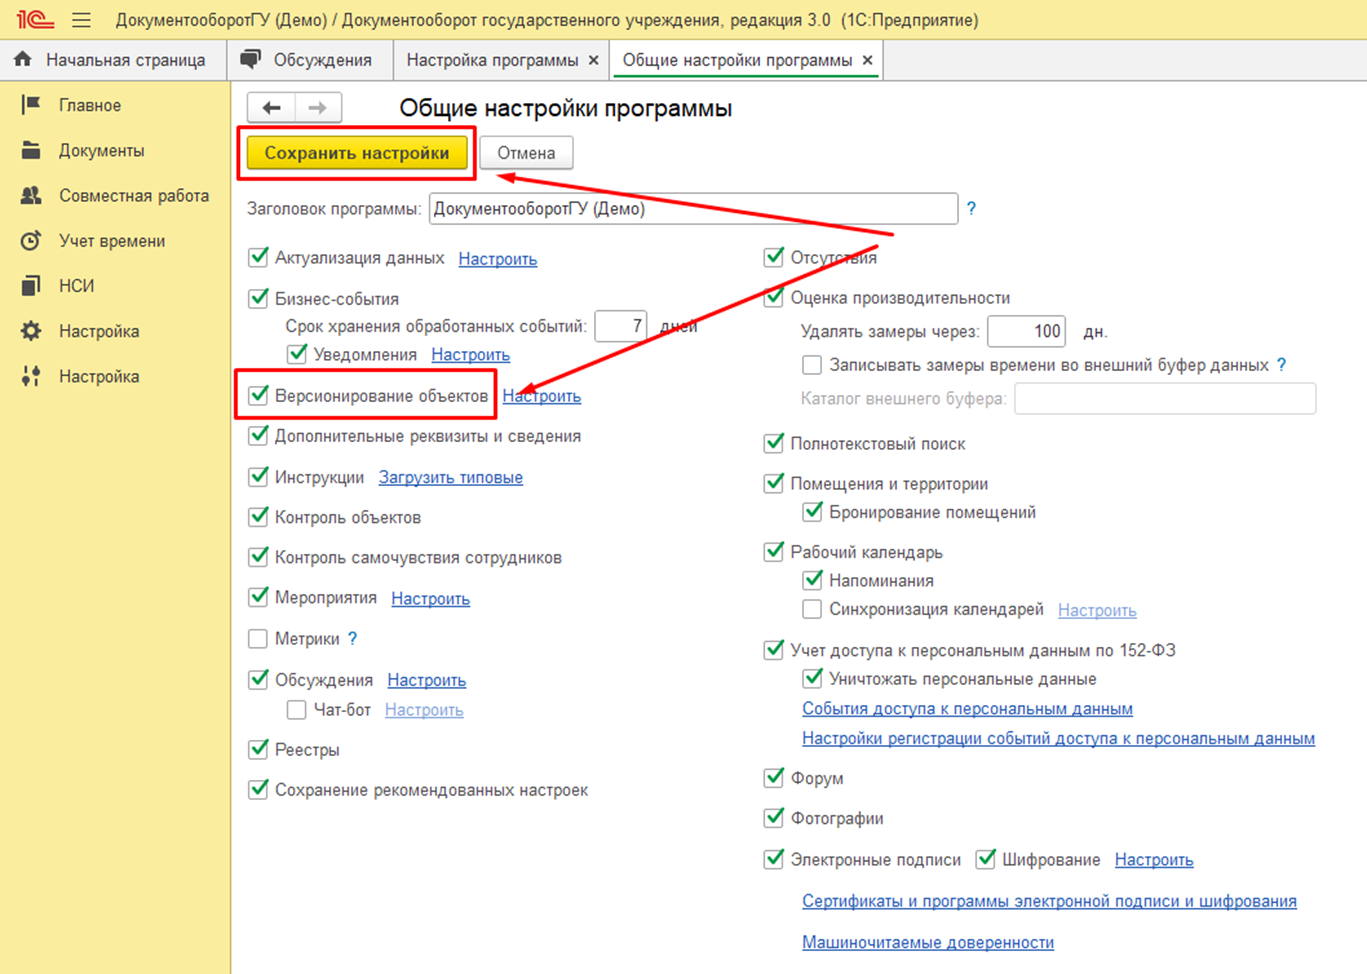
Task: Enable the Чат-бот checkbox
Action: [x=297, y=709]
